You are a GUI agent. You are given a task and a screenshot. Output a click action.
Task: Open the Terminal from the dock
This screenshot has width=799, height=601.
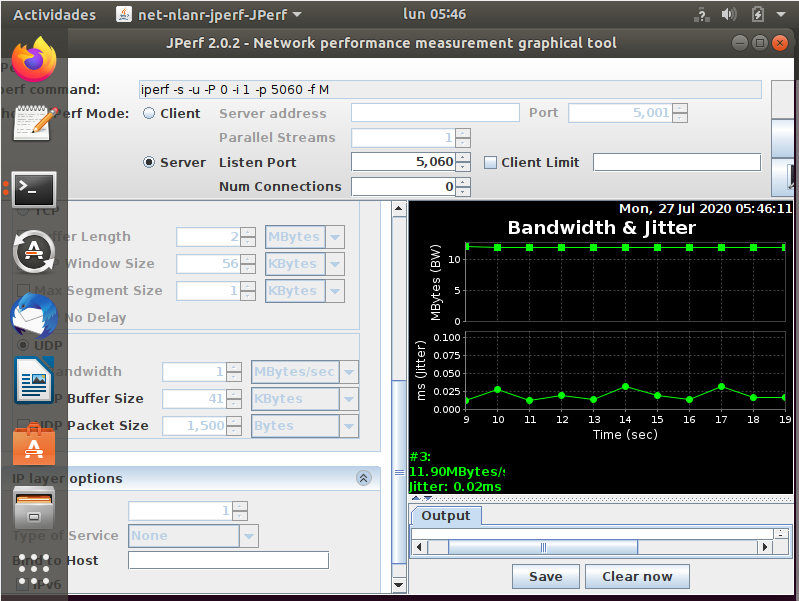pyautogui.click(x=34, y=190)
